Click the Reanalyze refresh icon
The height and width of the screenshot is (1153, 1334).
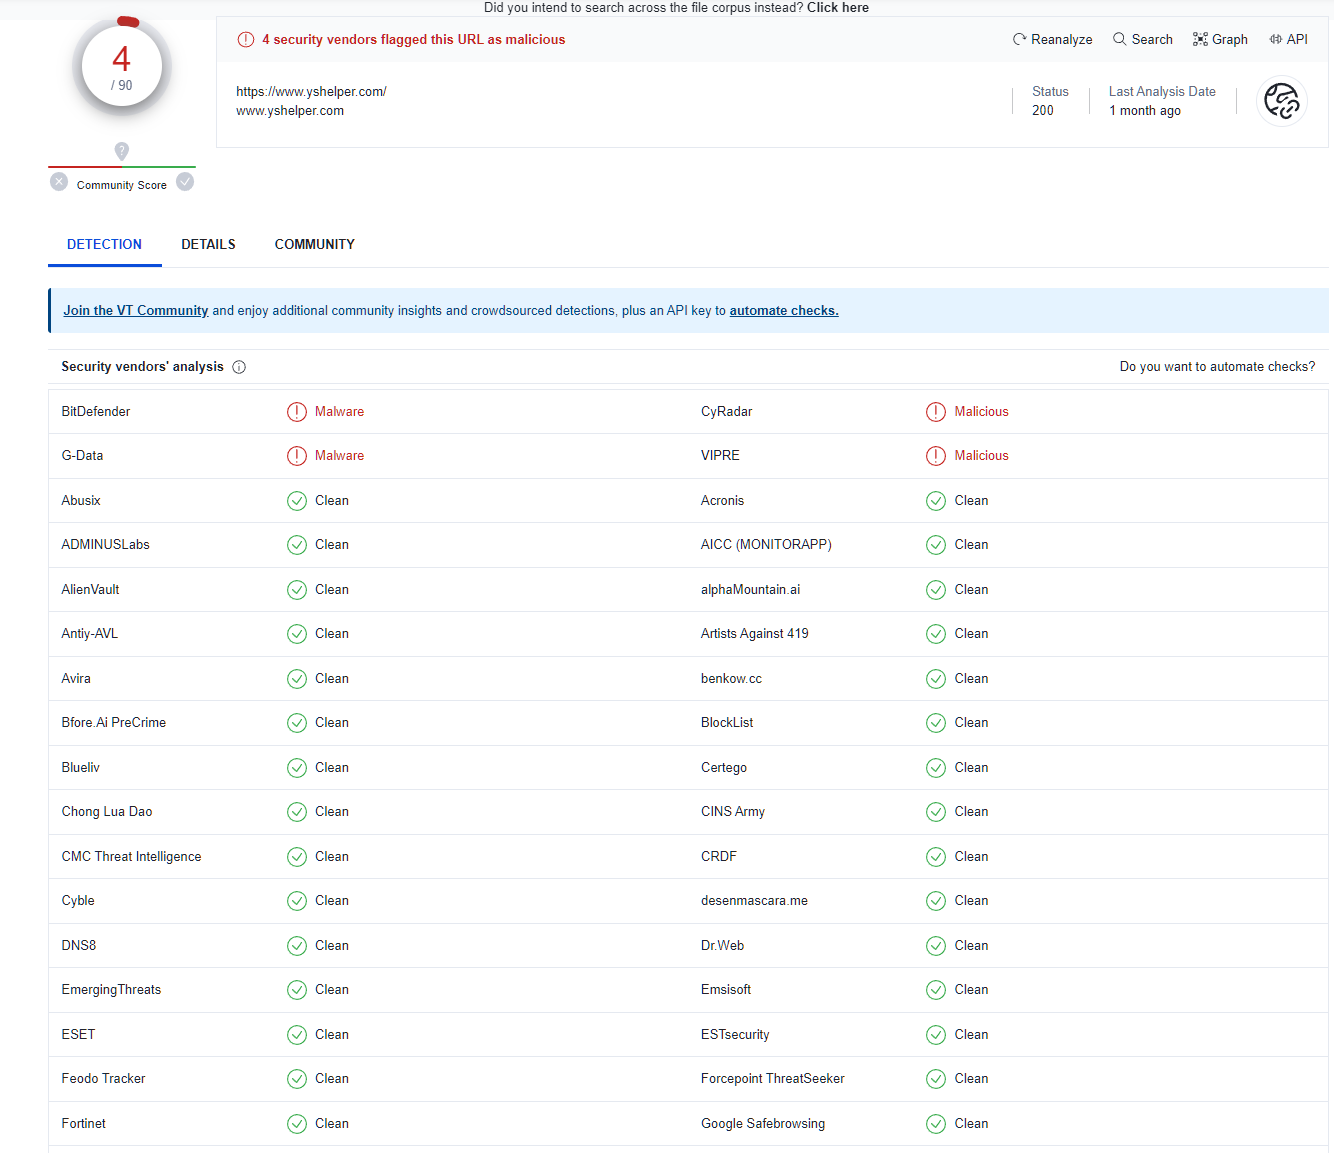[1019, 40]
